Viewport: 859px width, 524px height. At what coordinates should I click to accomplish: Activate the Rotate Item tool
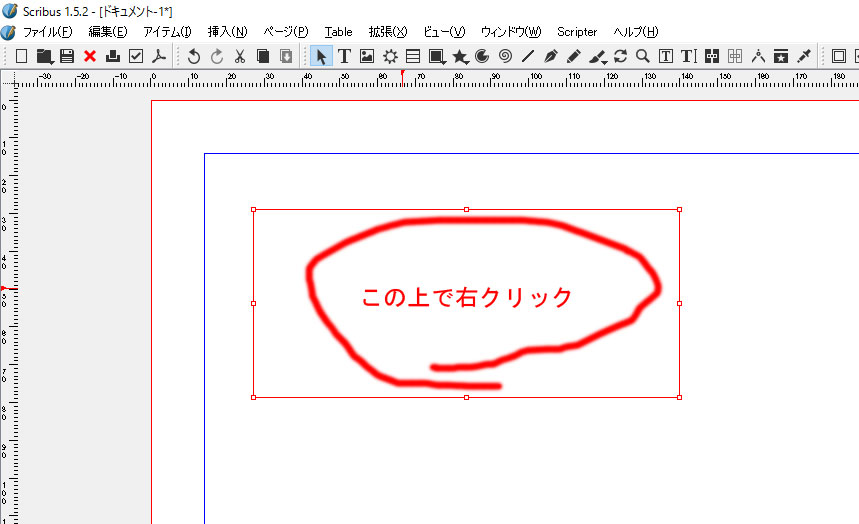click(620, 56)
